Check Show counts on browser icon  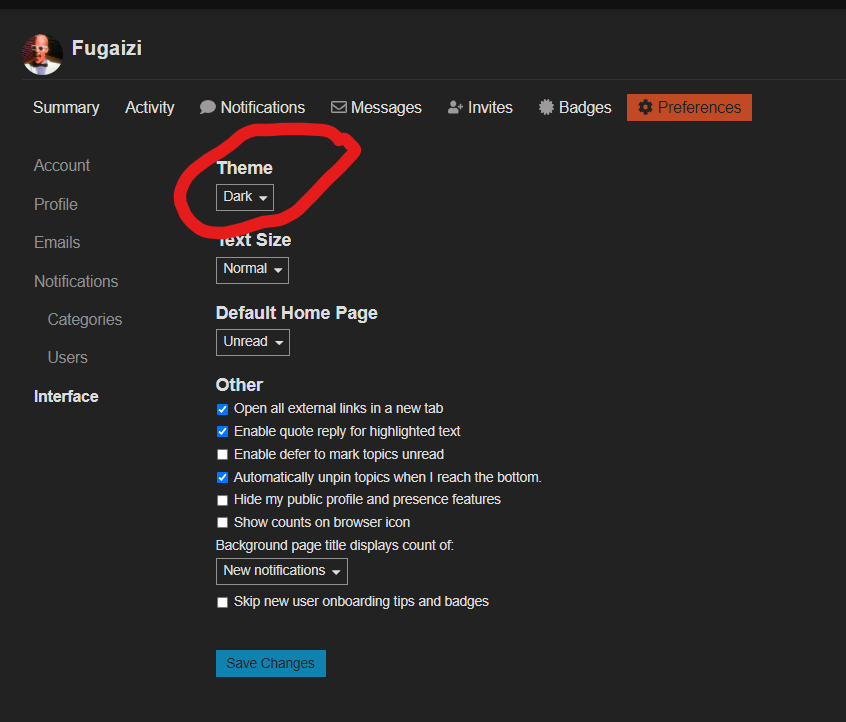[x=222, y=523]
